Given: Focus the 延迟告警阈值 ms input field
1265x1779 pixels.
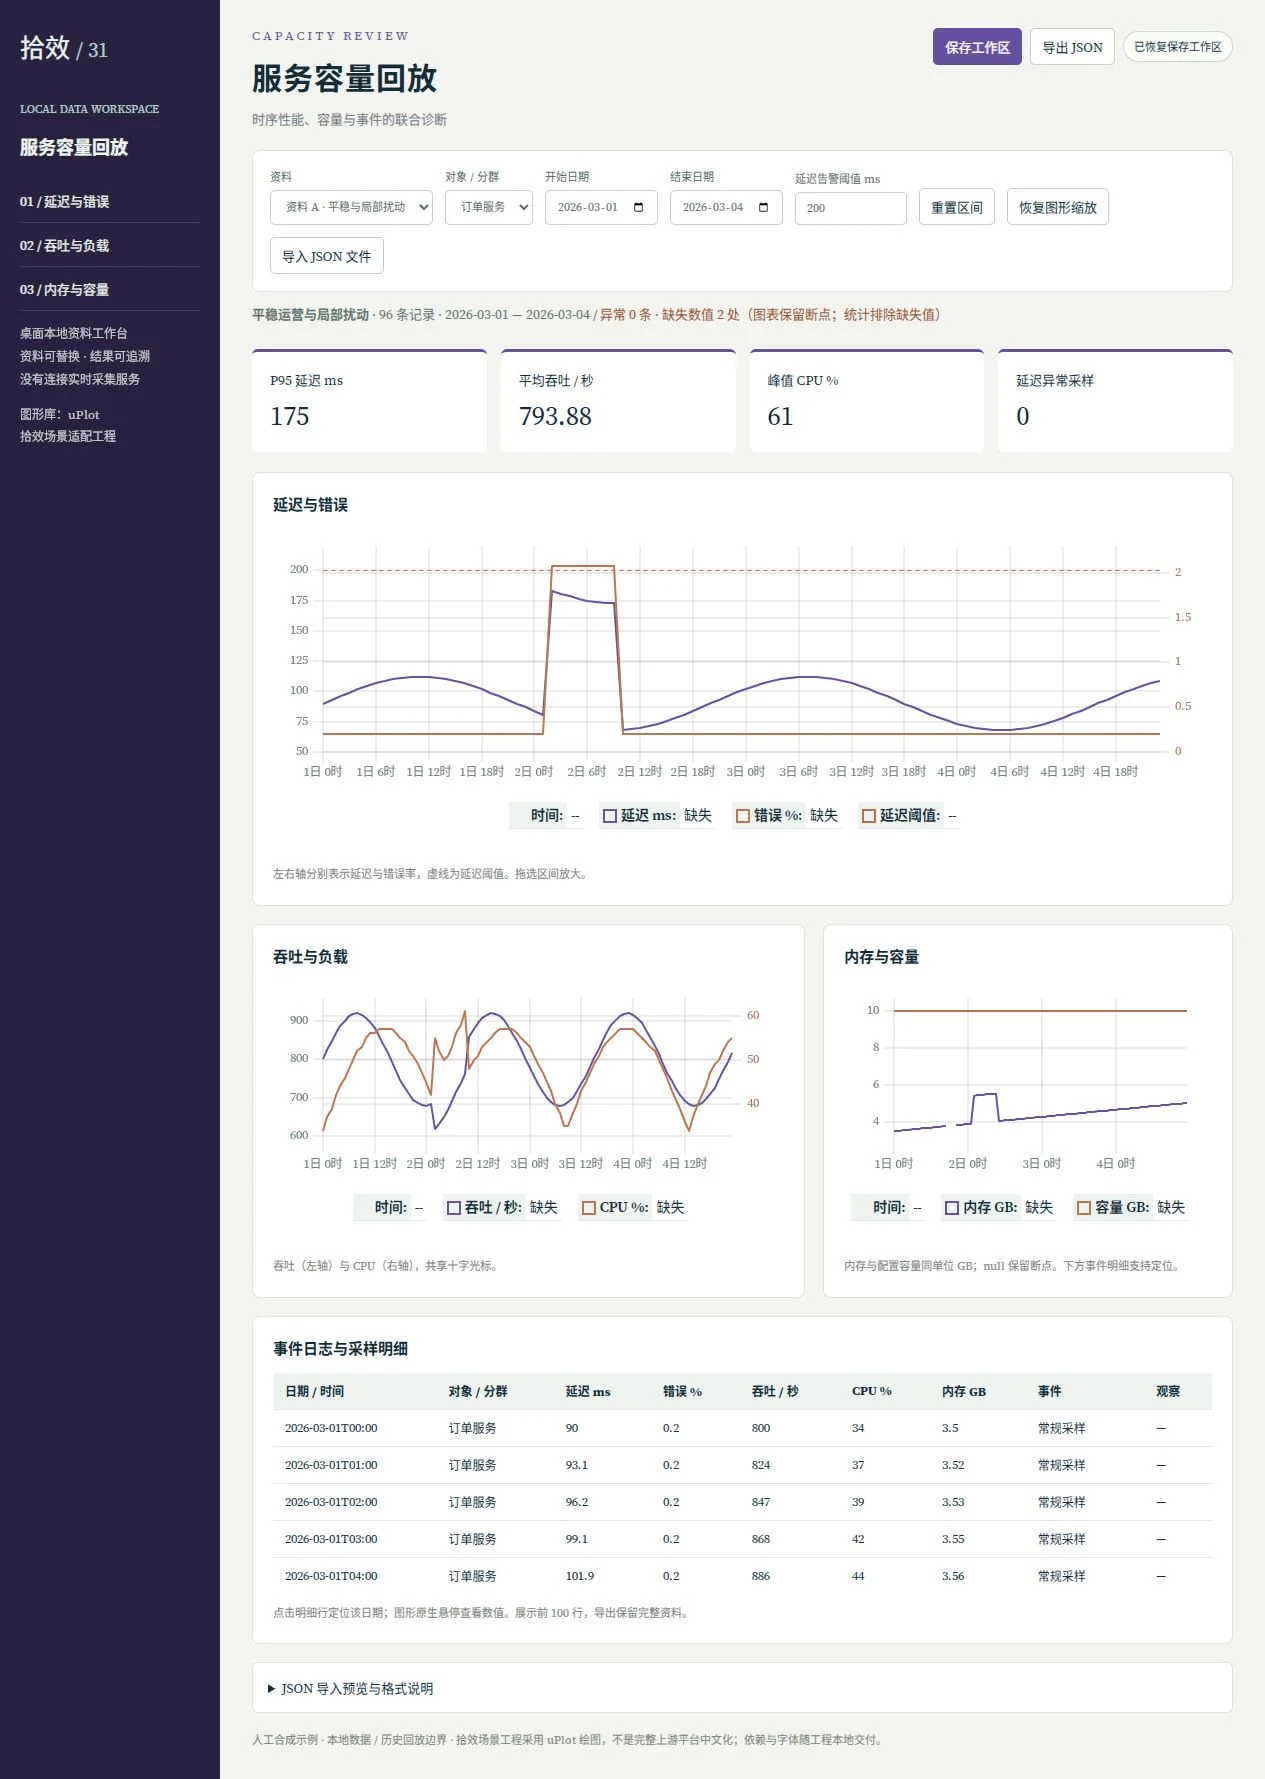Looking at the screenshot, I should pos(851,208).
